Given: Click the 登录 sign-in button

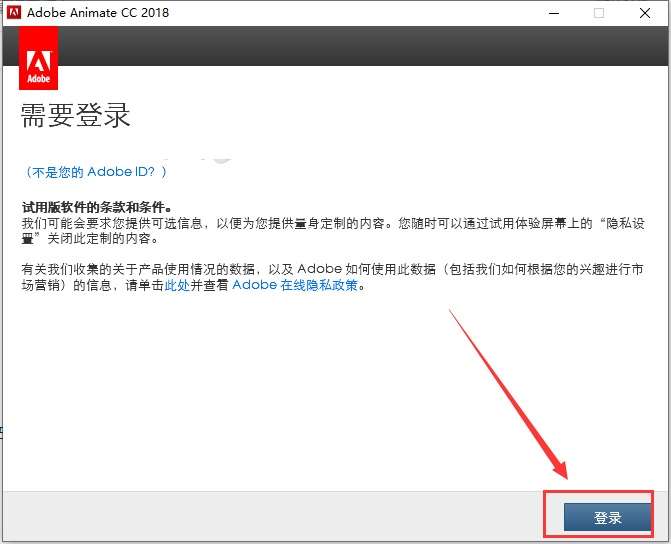Looking at the screenshot, I should [x=607, y=517].
